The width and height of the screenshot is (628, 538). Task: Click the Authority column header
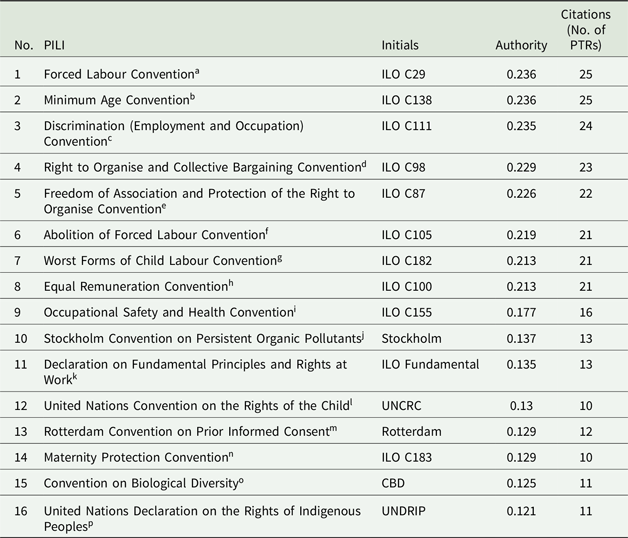[x=521, y=45]
